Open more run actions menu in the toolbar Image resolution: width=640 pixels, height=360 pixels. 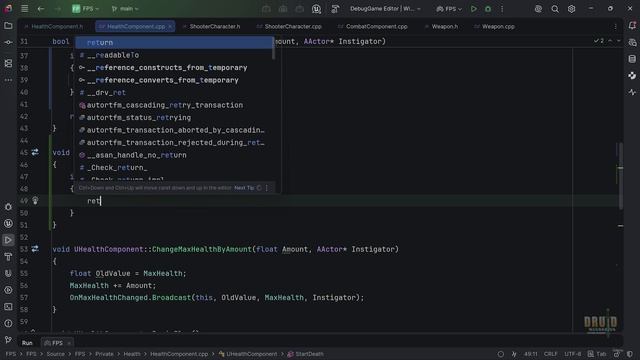(502, 9)
